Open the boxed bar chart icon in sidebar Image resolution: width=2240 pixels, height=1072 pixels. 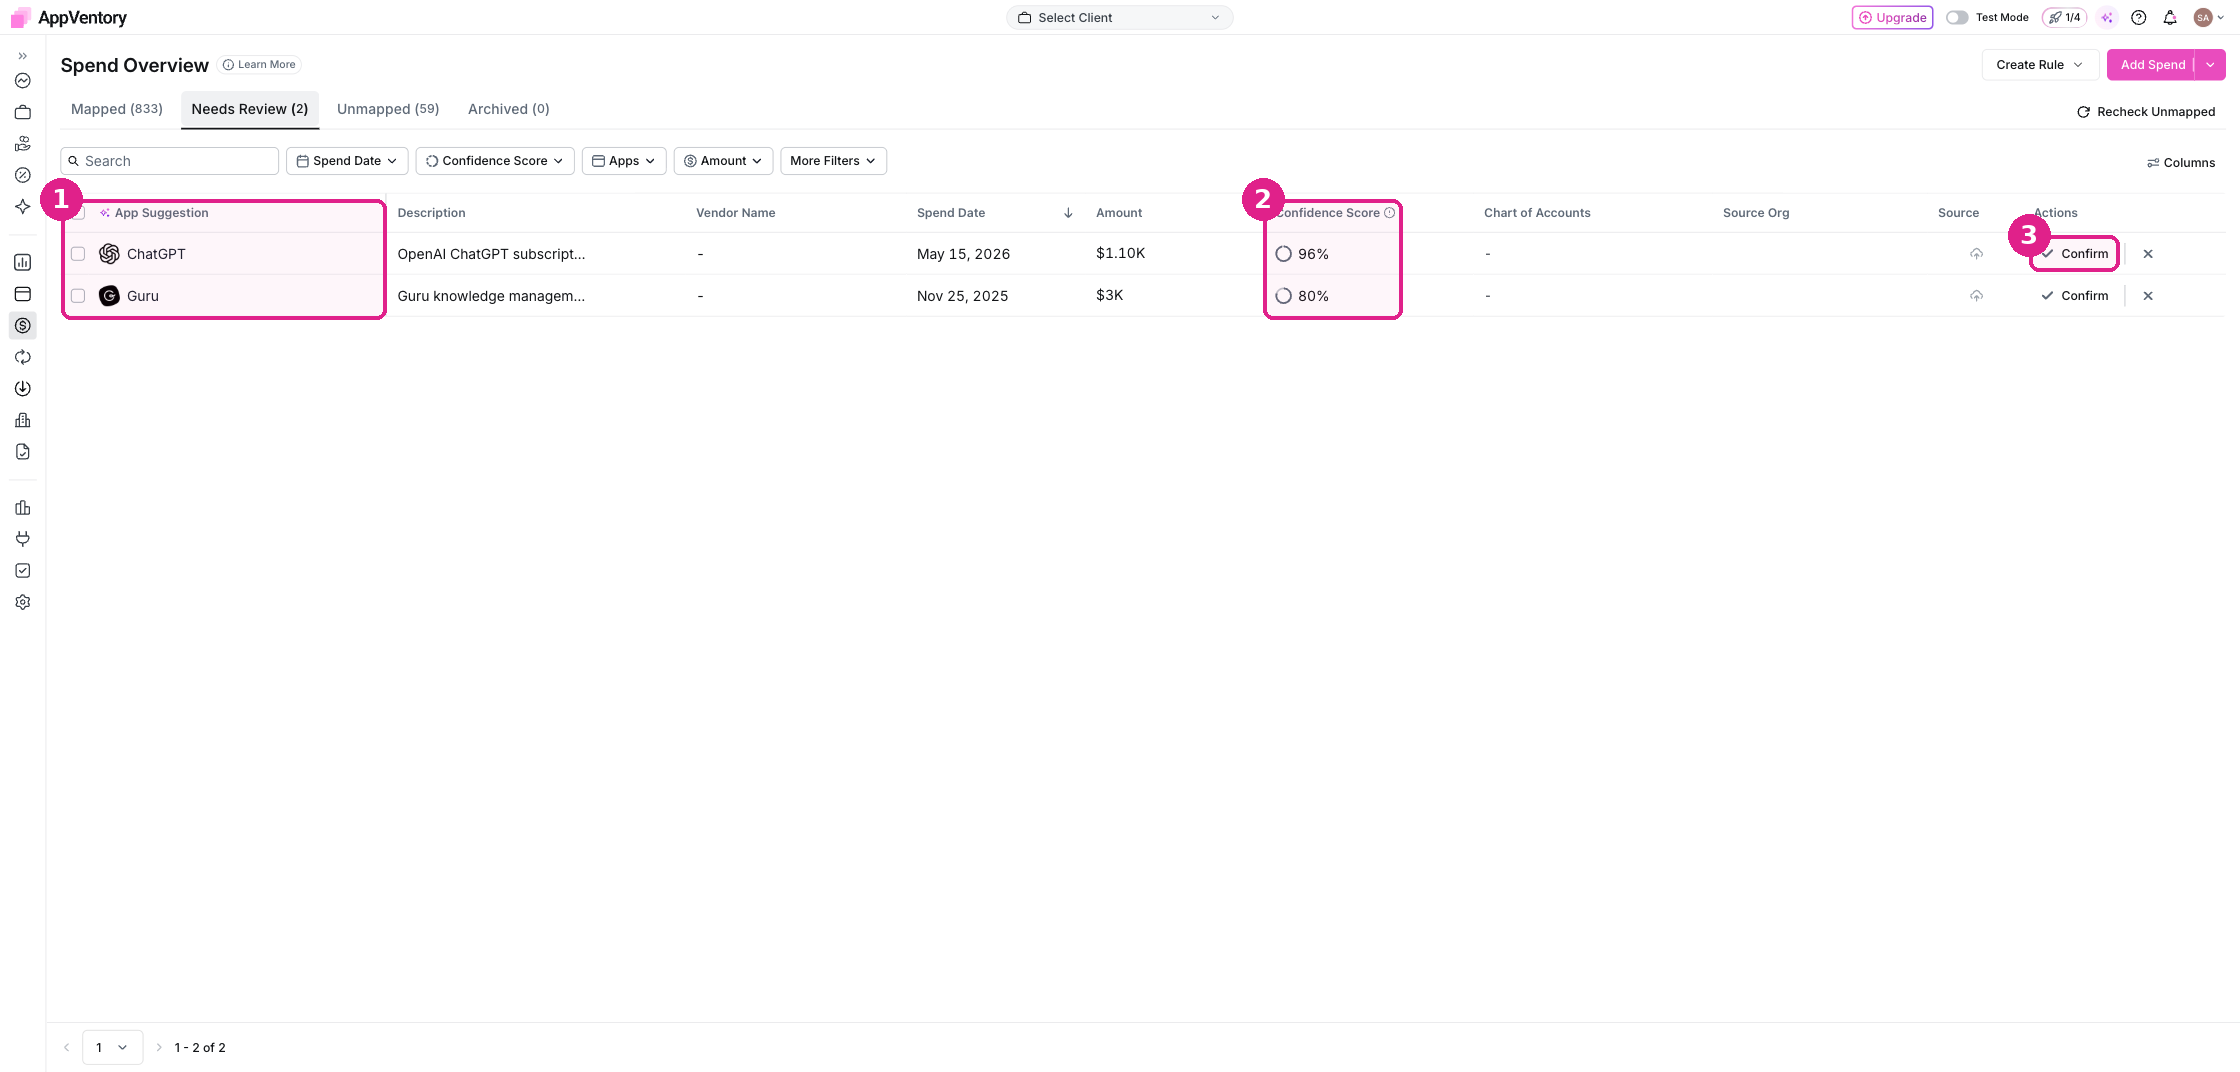[x=22, y=263]
